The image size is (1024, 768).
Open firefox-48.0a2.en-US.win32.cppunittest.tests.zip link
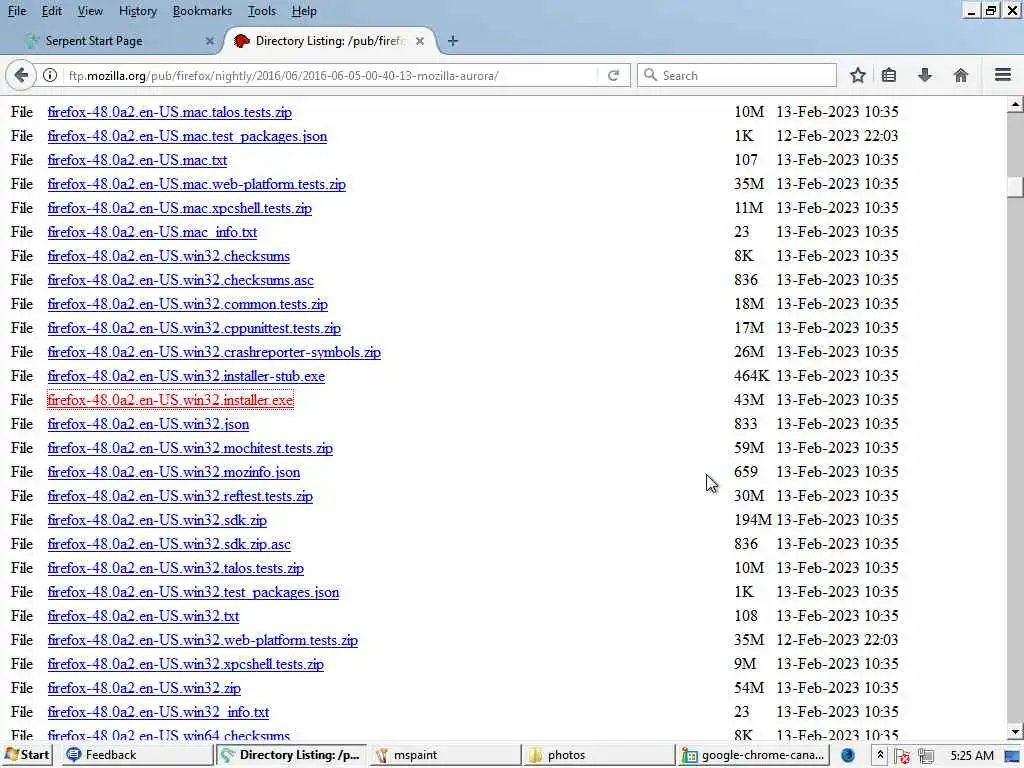[194, 328]
